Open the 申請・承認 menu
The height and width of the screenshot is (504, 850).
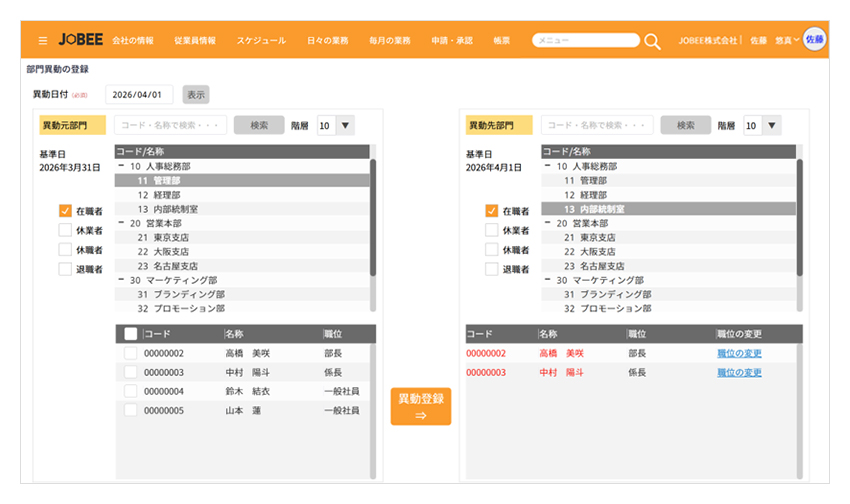click(x=451, y=41)
